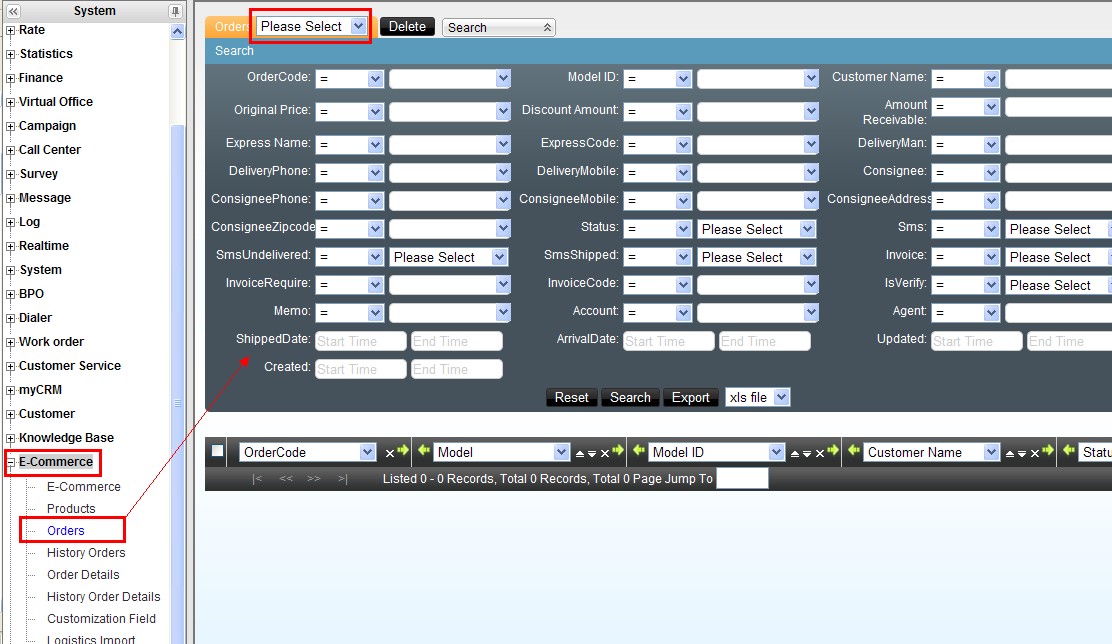This screenshot has height=644, width=1112.
Task: Move Customer Name column left with green arrow
Action: 853,452
